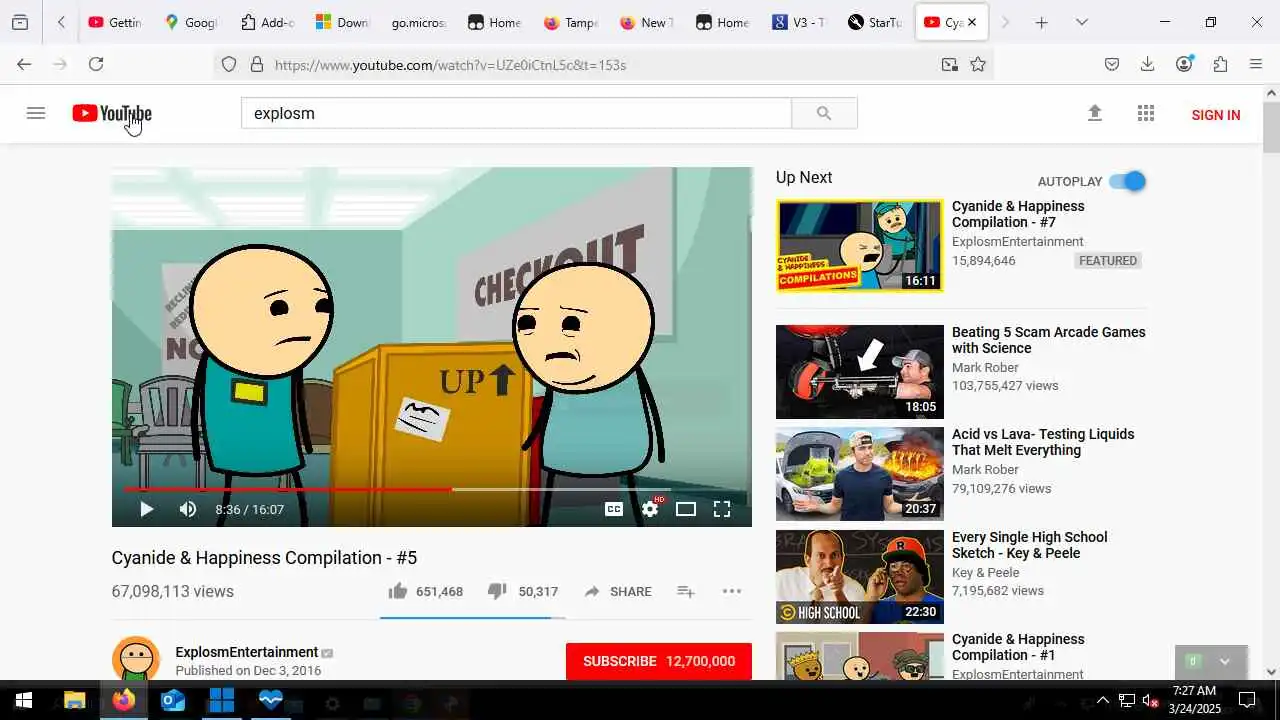
Task: Click the magnifier search button
Action: tap(824, 113)
